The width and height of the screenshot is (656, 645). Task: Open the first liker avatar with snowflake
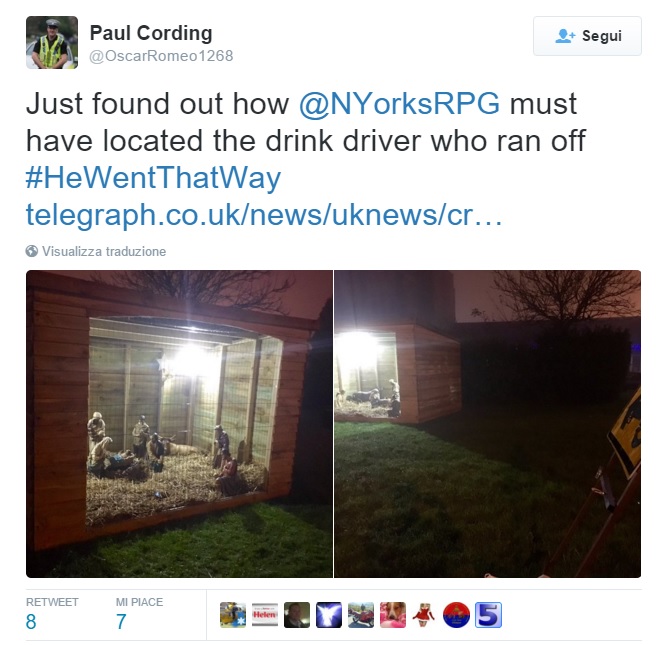(233, 615)
